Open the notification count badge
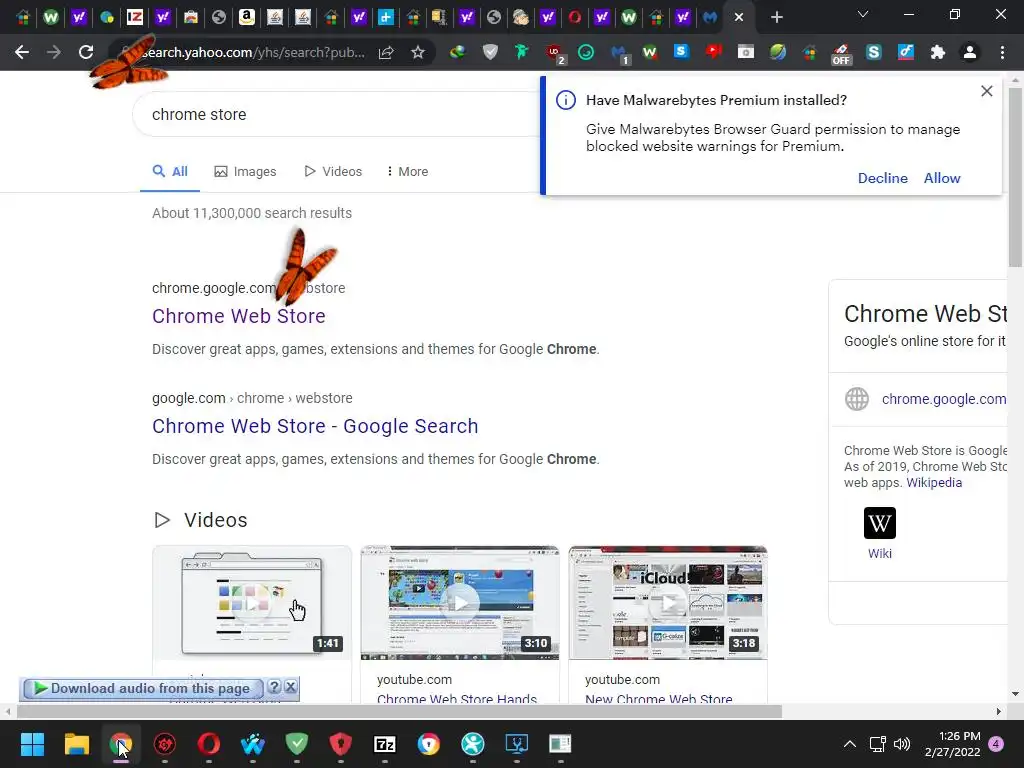This screenshot has width=1024, height=768. 996,744
